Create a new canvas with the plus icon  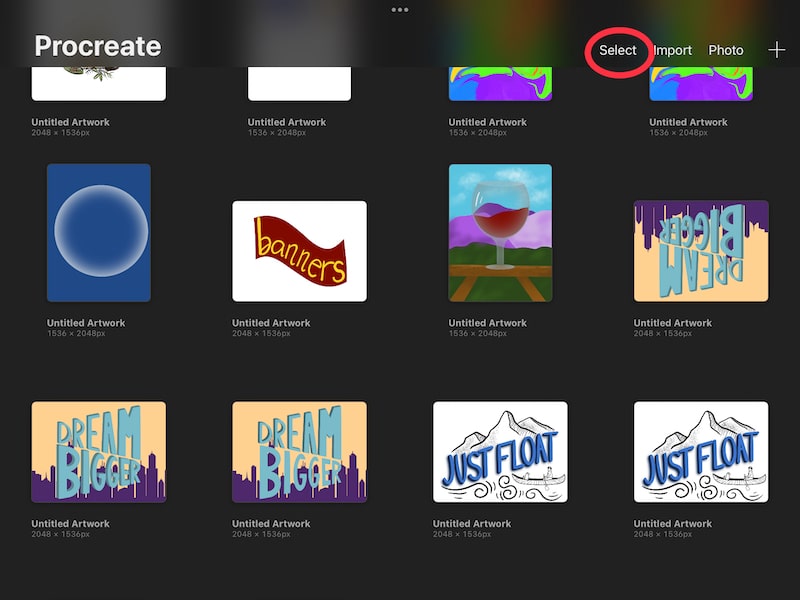click(777, 50)
